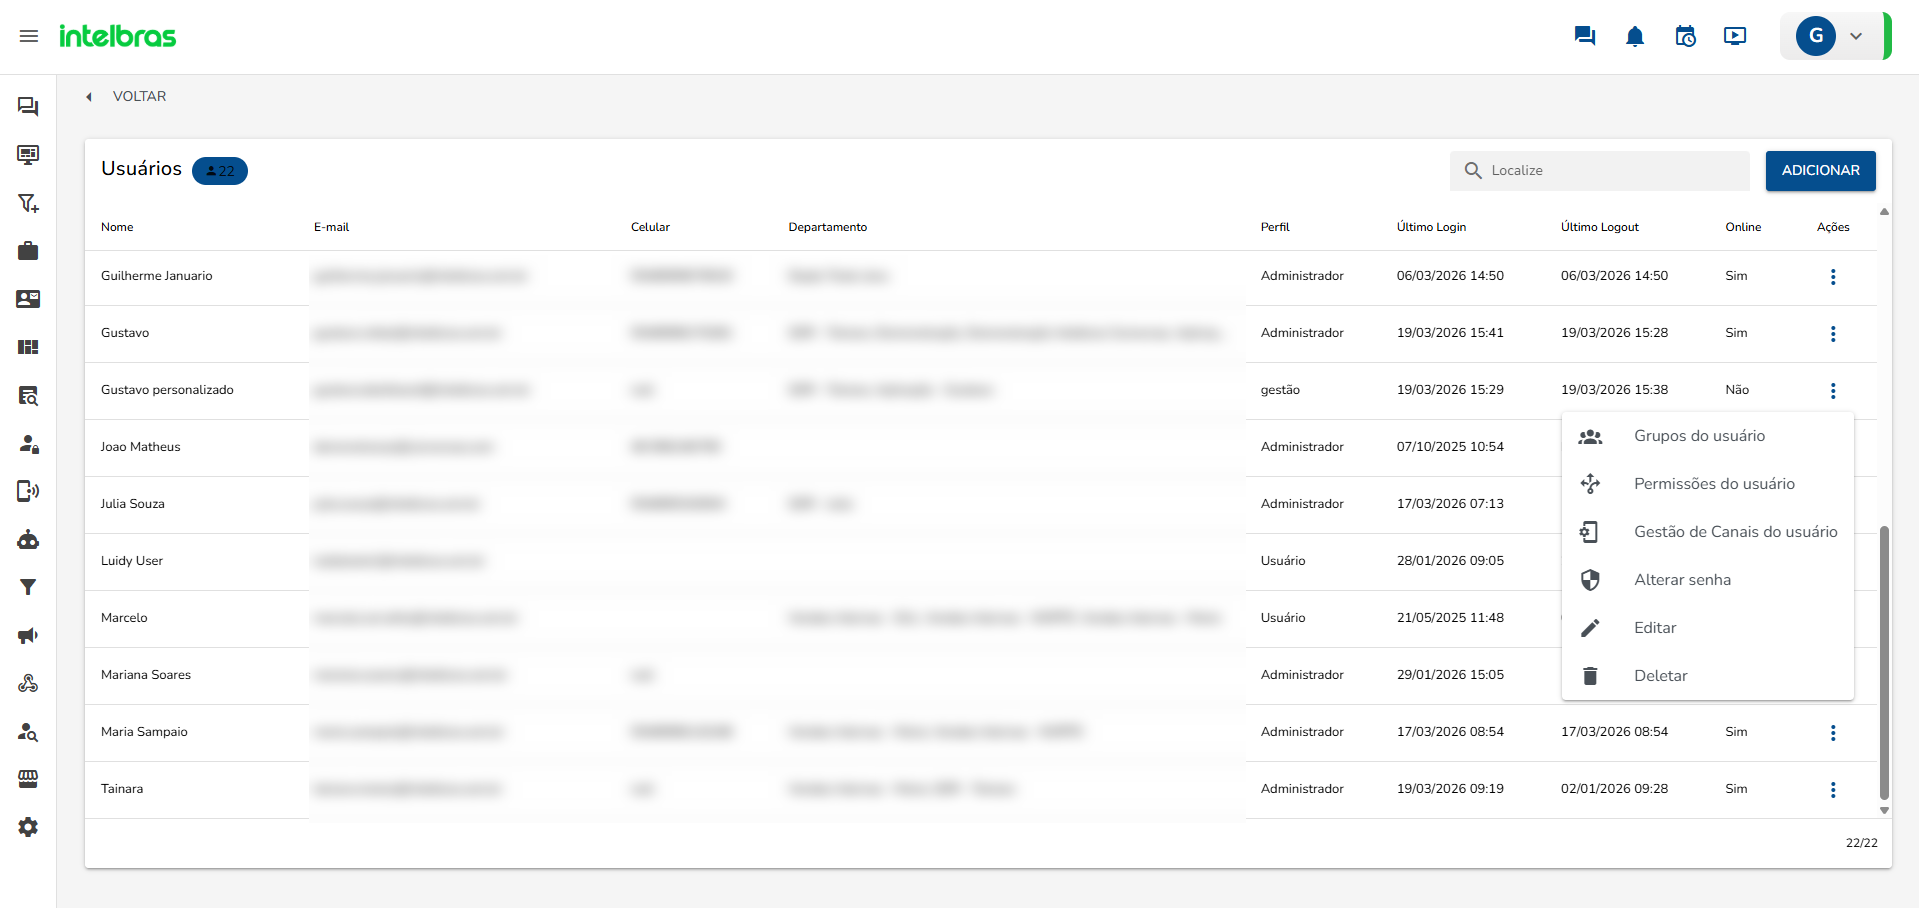Image resolution: width=1919 pixels, height=908 pixels.
Task: Open chat messages icon in top bar
Action: coord(1585,36)
